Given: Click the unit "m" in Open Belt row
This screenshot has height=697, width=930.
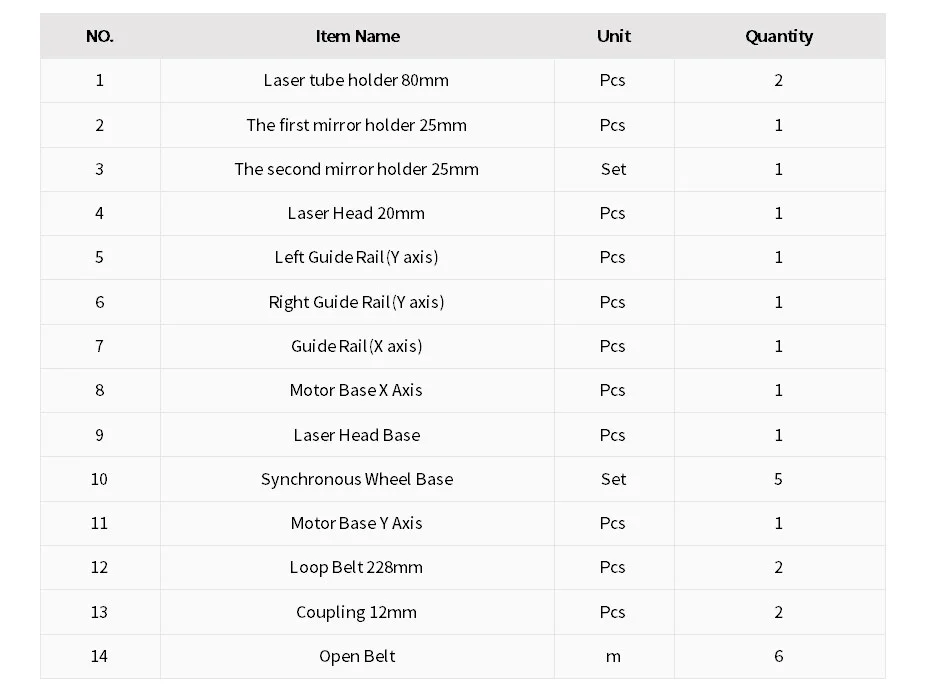Looking at the screenshot, I should click(613, 656).
